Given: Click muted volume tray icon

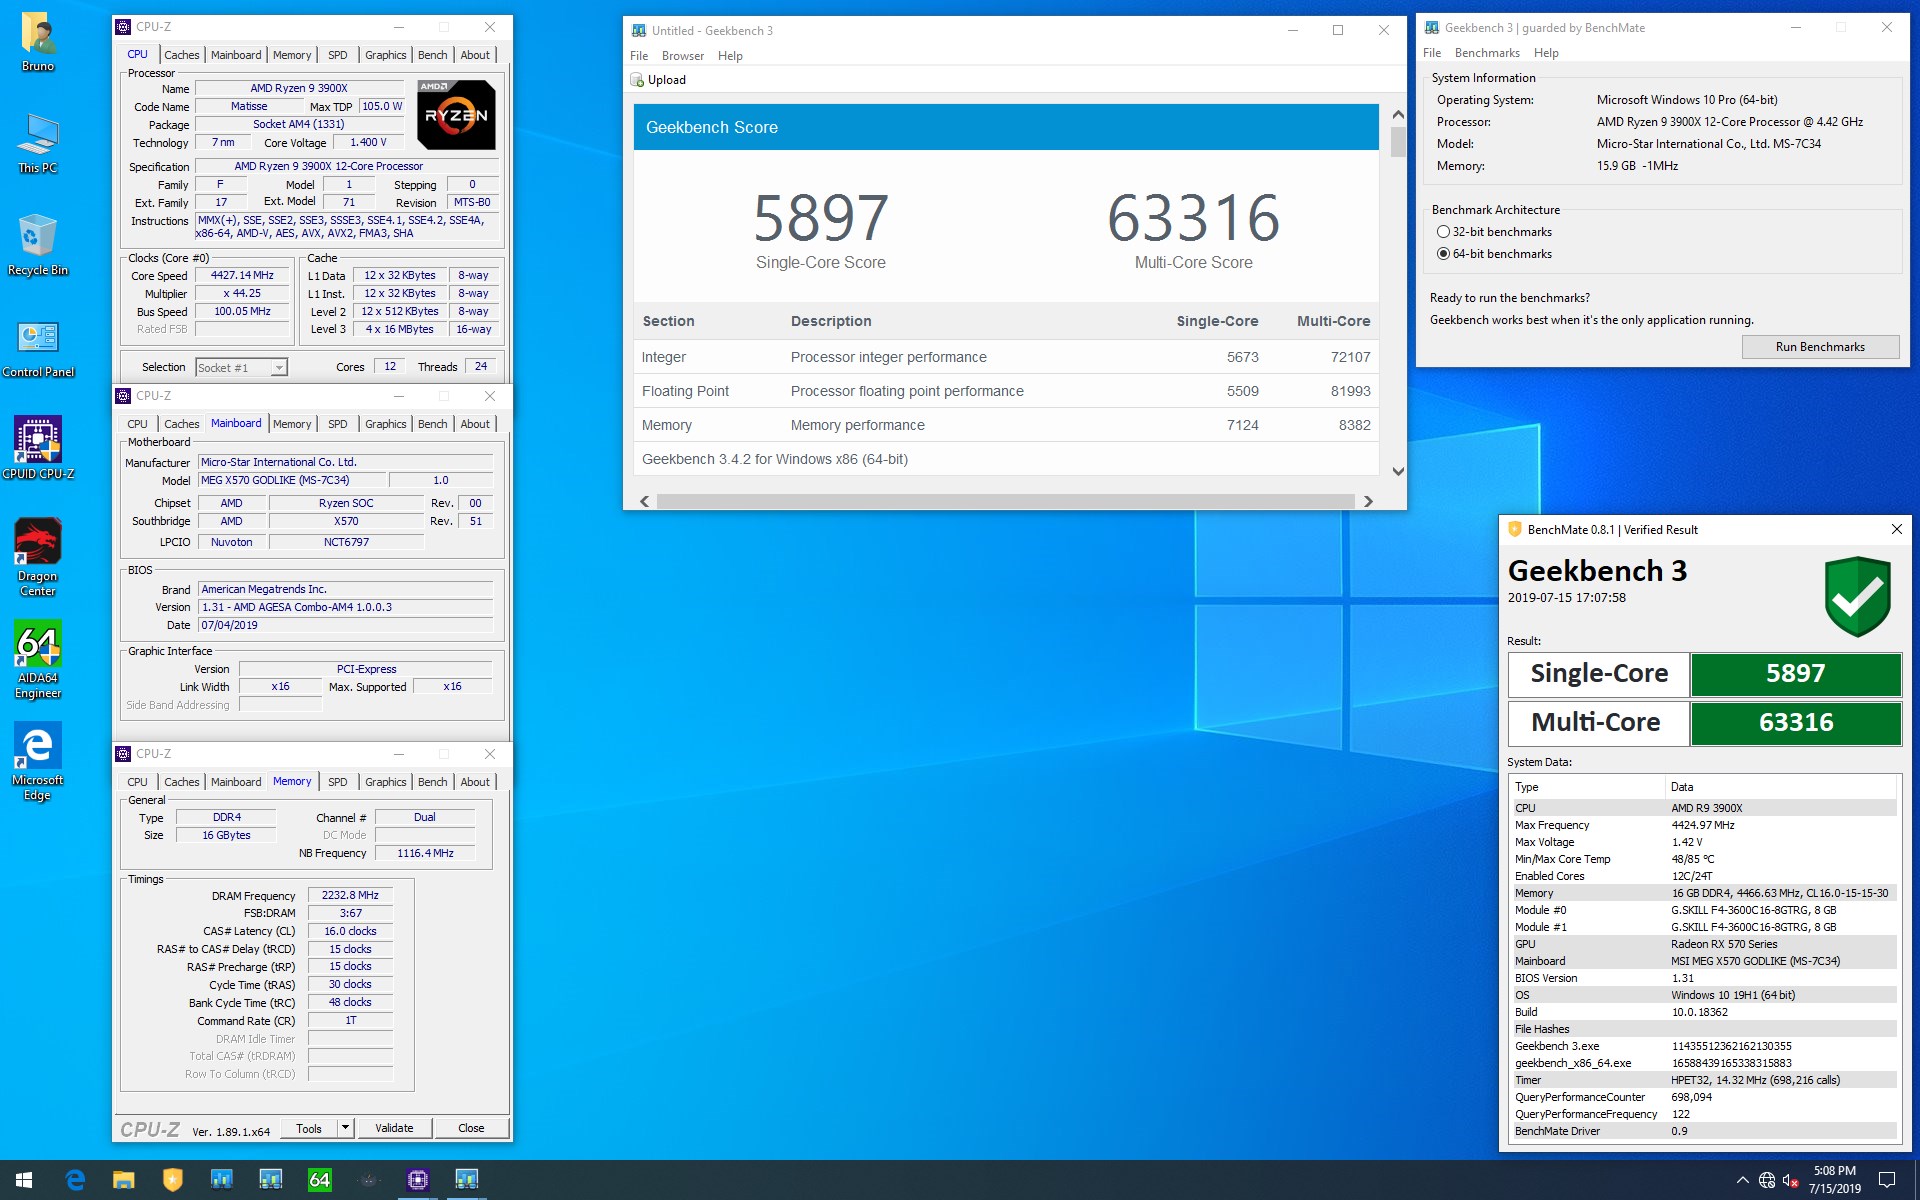Looking at the screenshot, I should coord(1792,1181).
